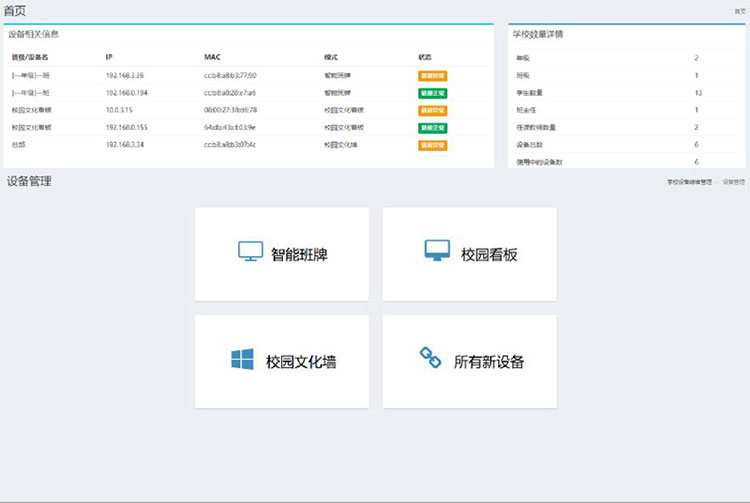Click the filled monitor icon beside 校园看板
Screen dimensions: 750x503
pyautogui.click(x=437, y=251)
